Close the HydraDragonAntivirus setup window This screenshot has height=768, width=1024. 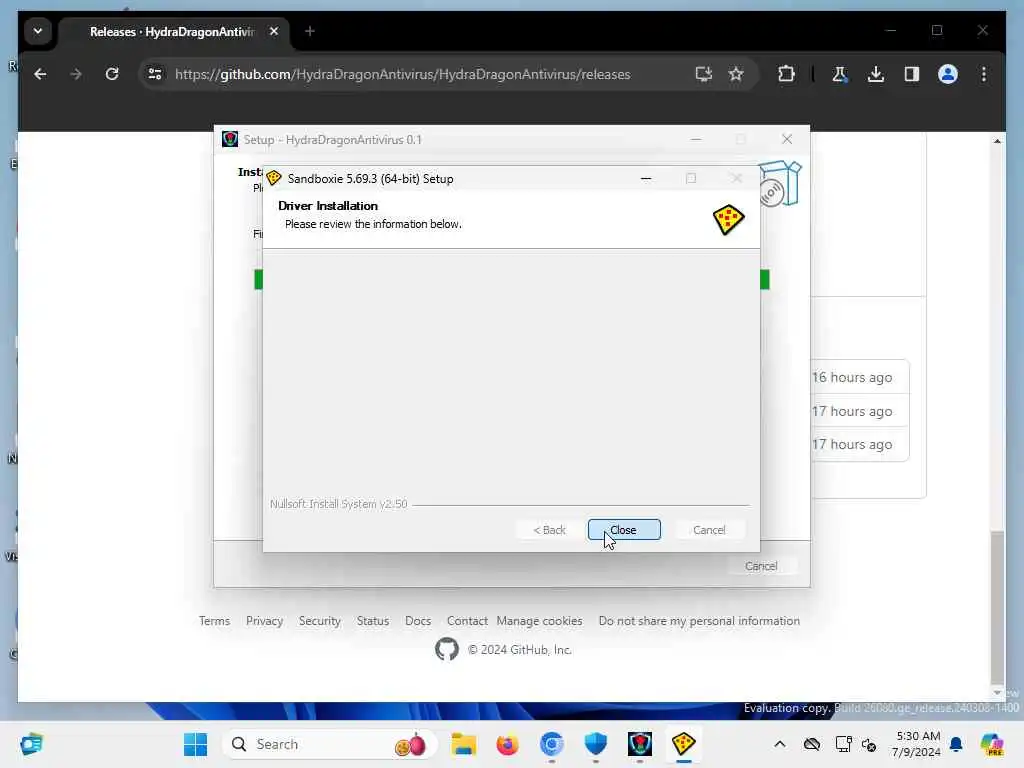click(787, 139)
